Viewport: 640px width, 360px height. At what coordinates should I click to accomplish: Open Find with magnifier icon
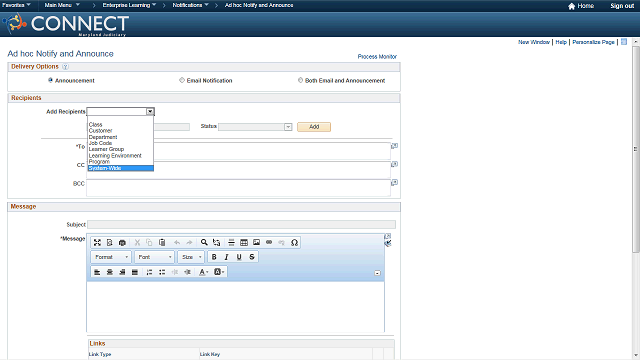tap(204, 242)
